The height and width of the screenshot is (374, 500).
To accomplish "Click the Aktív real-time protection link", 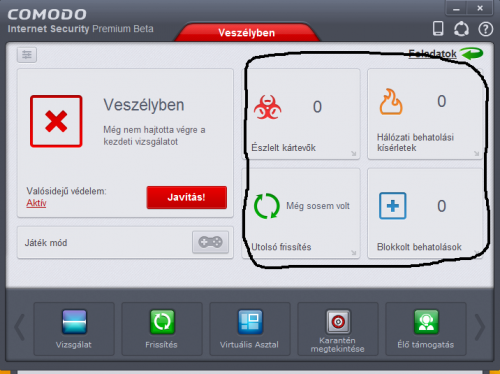I will (36, 203).
